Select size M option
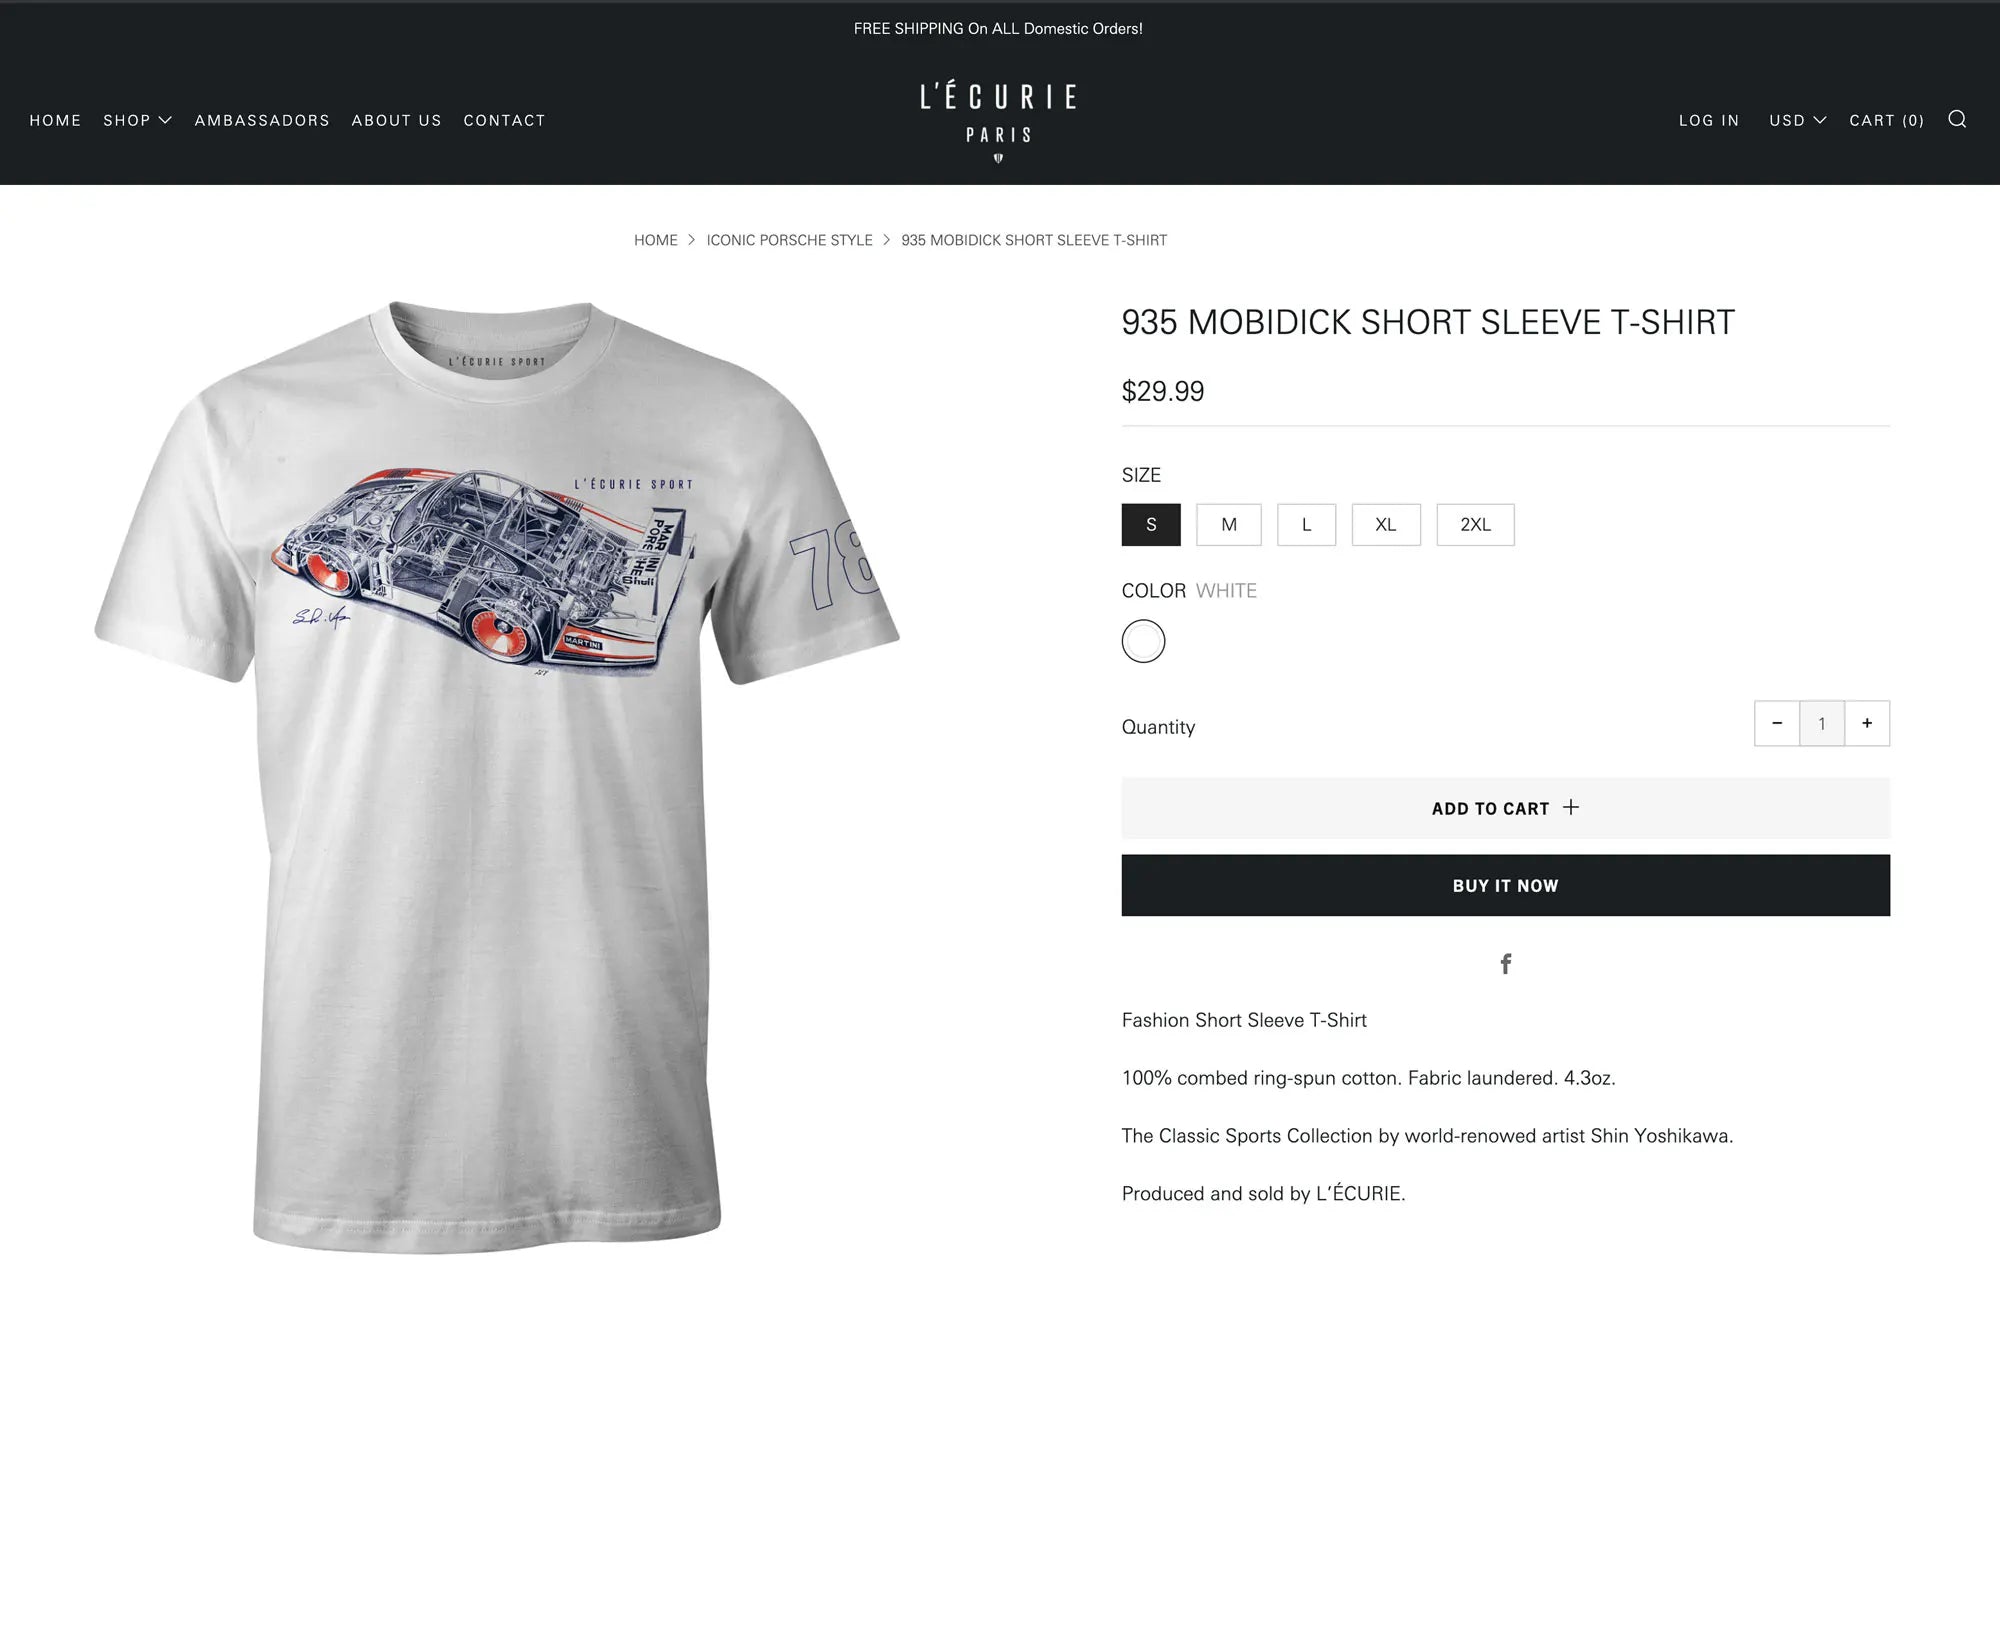This screenshot has width=2000, height=1630. click(x=1229, y=524)
